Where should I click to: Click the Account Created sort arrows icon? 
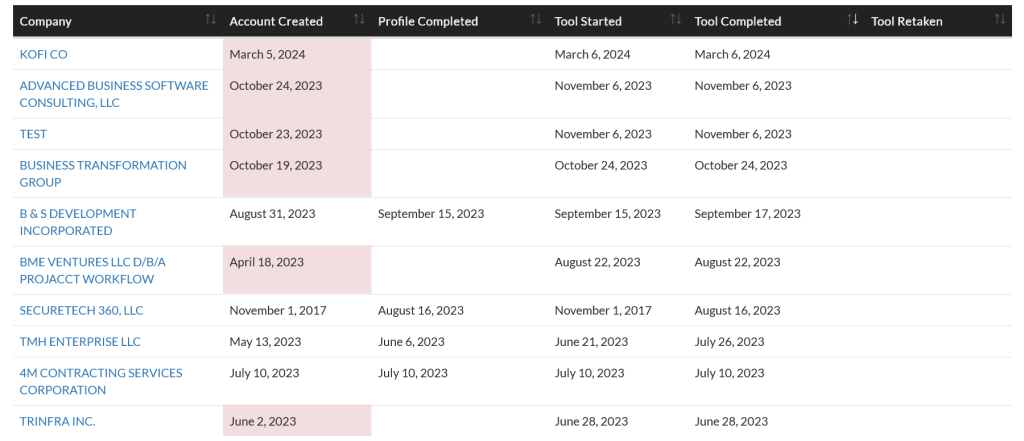point(359,21)
